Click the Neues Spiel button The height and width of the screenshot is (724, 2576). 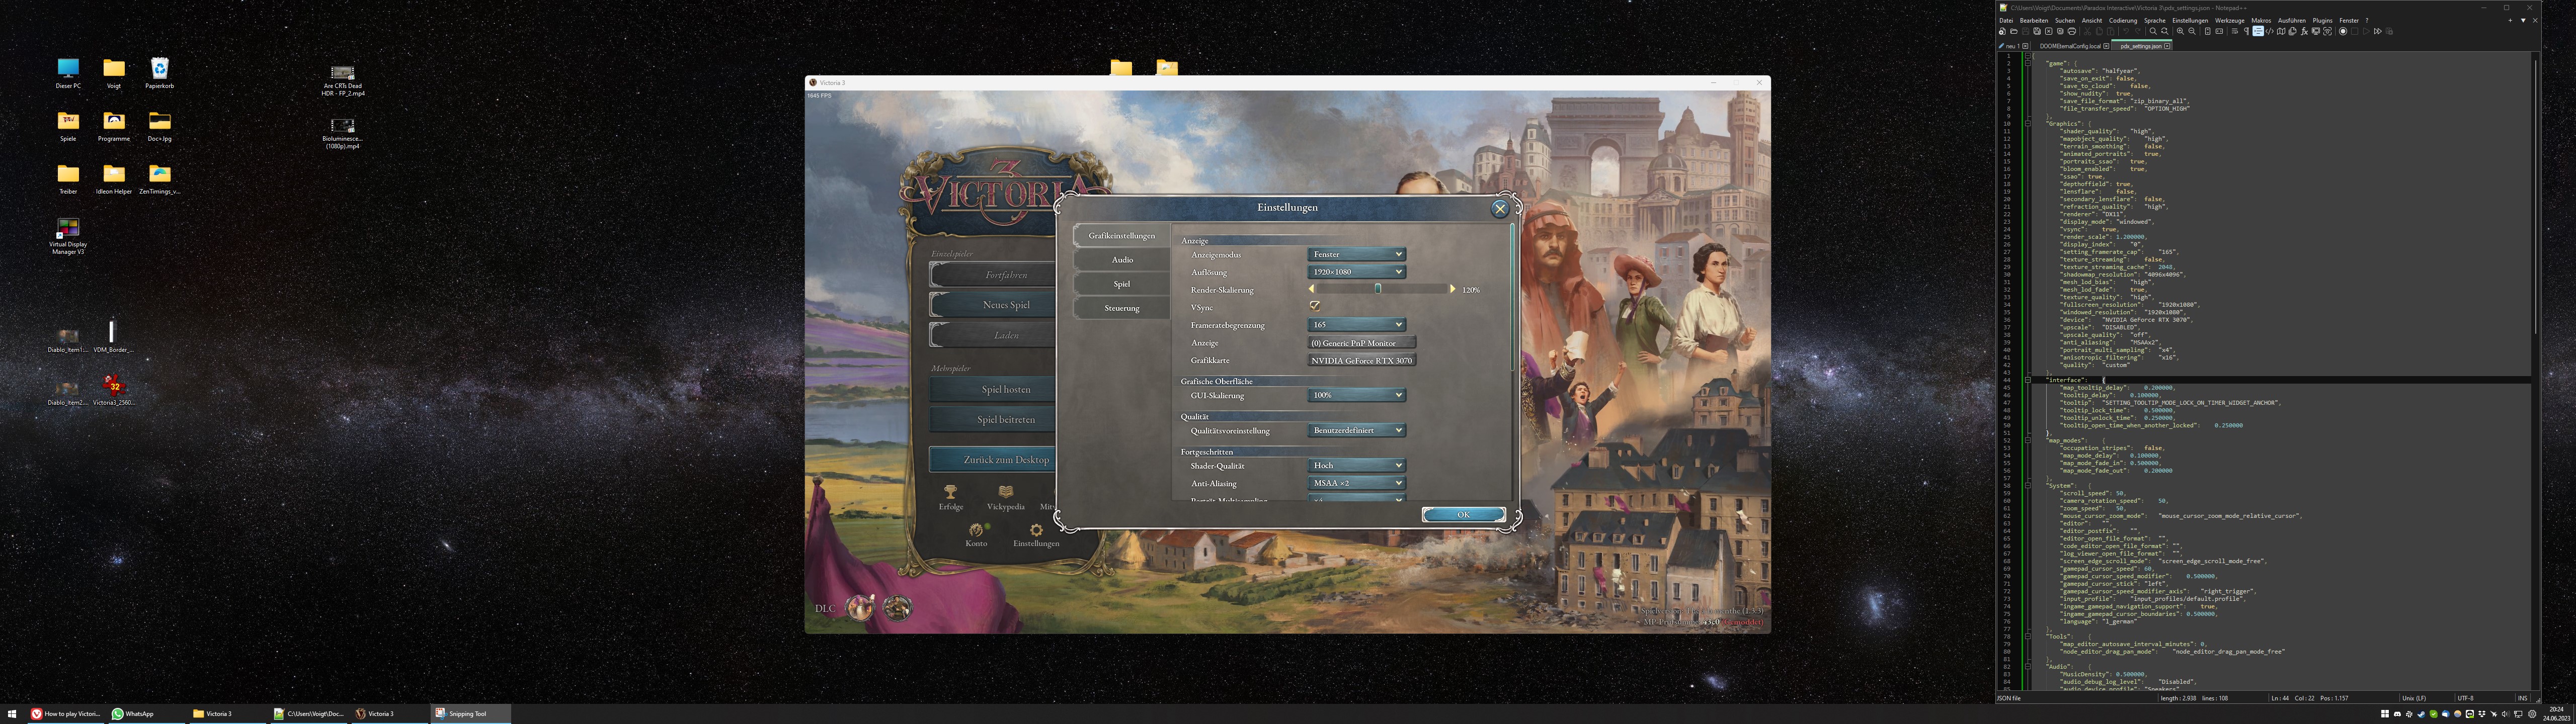993,305
